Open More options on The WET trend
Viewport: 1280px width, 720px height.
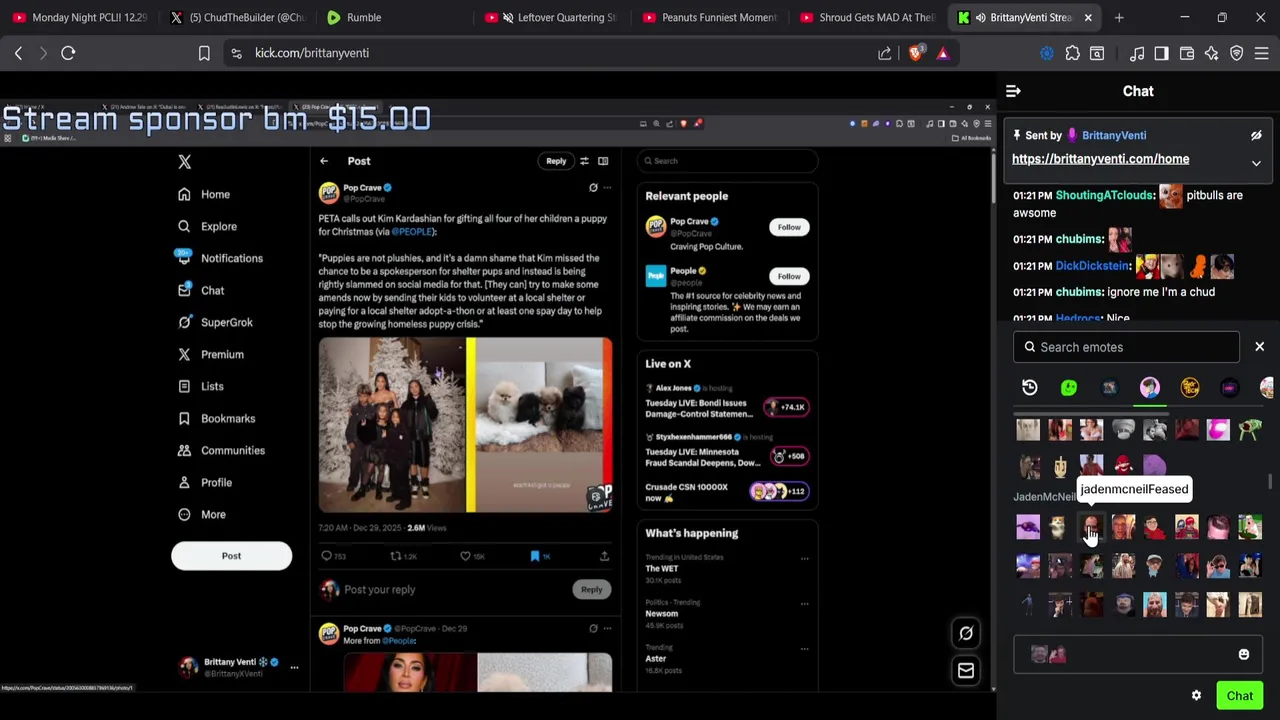coord(804,559)
